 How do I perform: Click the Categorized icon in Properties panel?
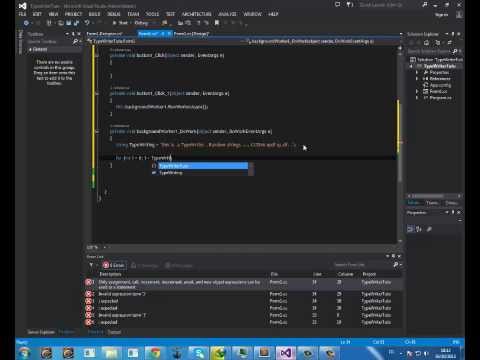410,229
